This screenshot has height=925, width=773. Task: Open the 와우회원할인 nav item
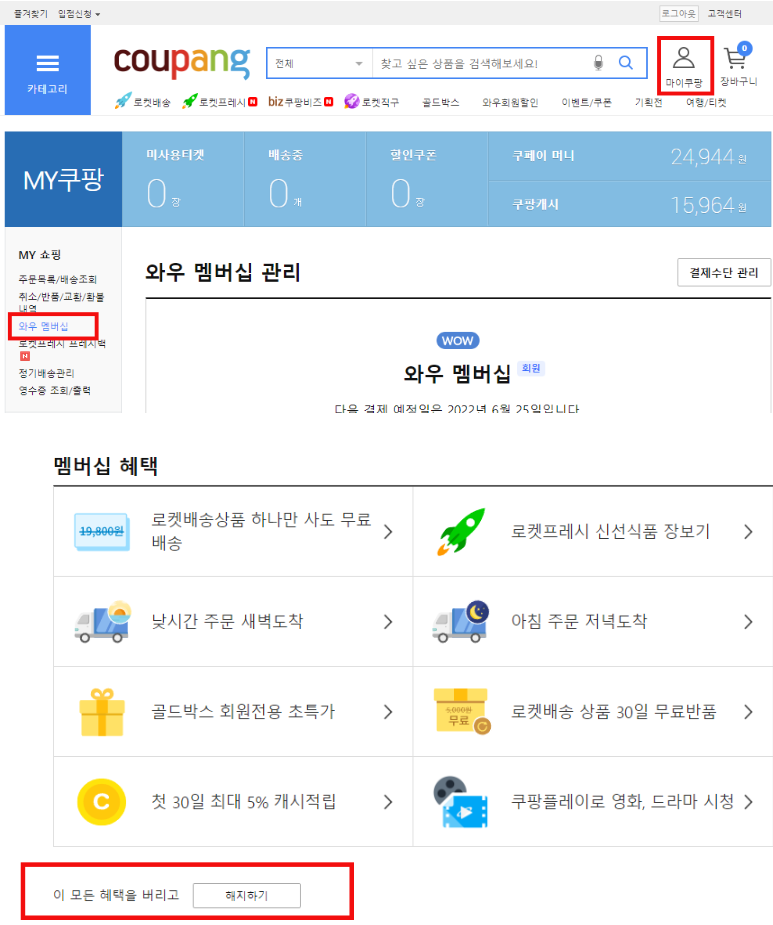510,102
